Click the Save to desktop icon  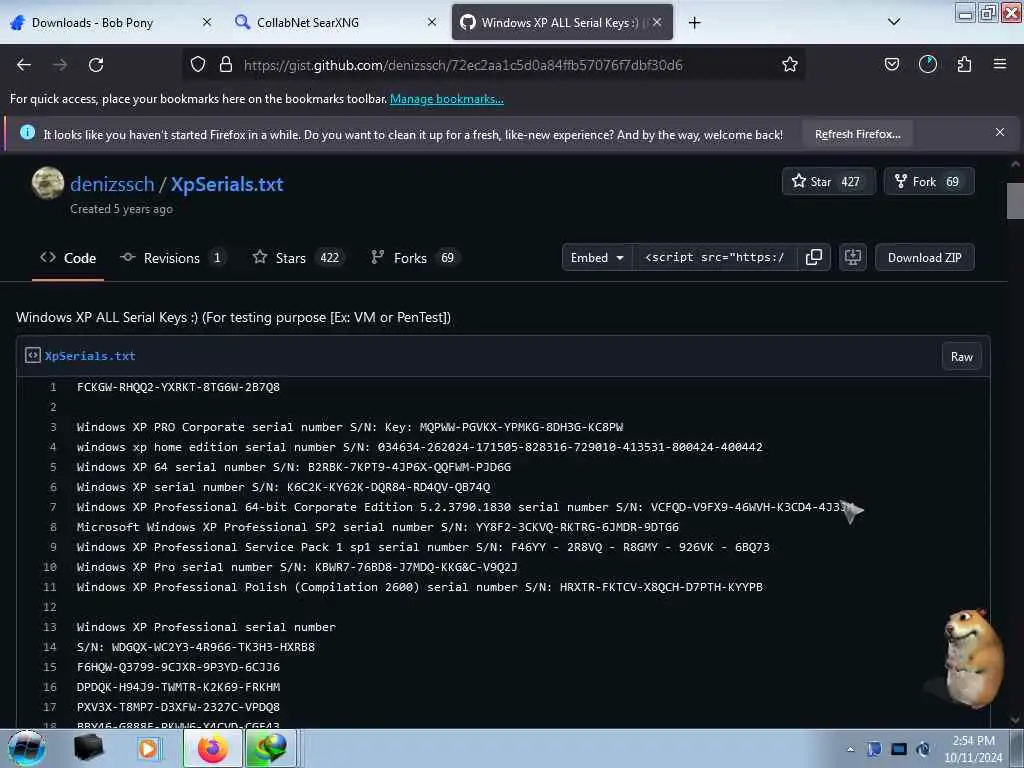(852, 257)
